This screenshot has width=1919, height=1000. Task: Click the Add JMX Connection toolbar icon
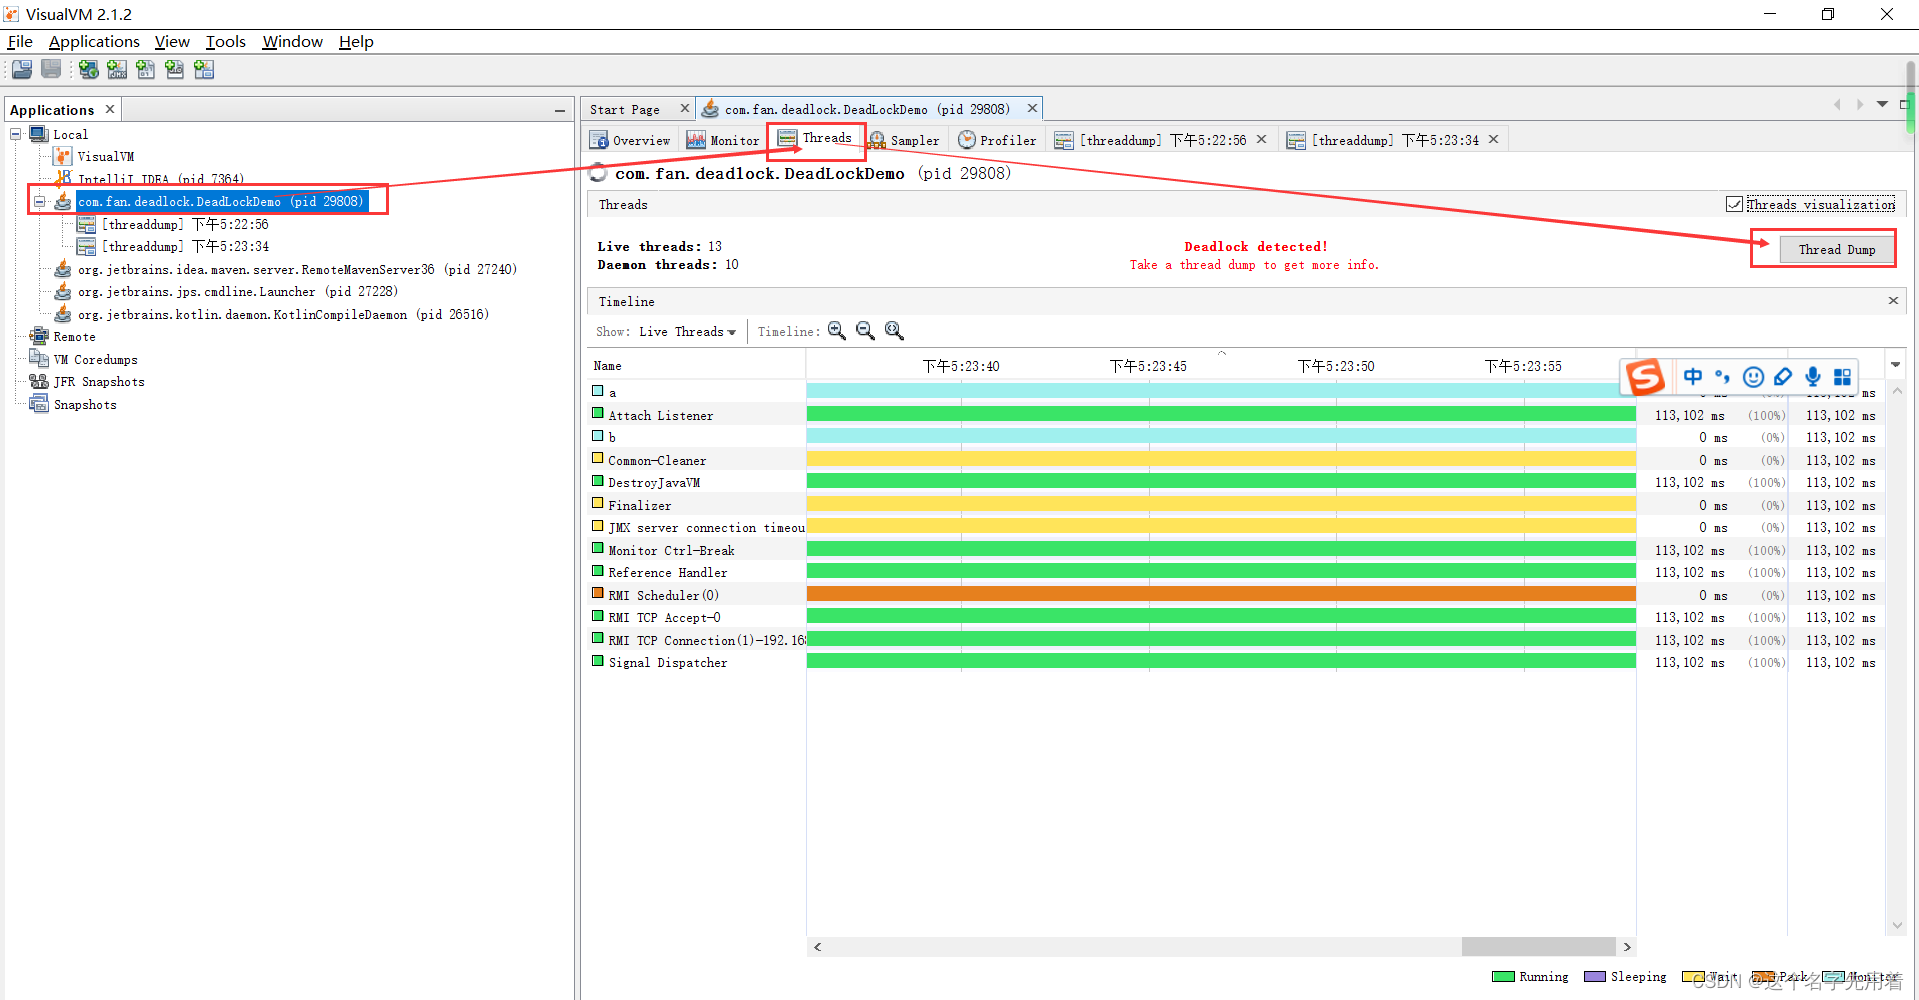(x=117, y=69)
